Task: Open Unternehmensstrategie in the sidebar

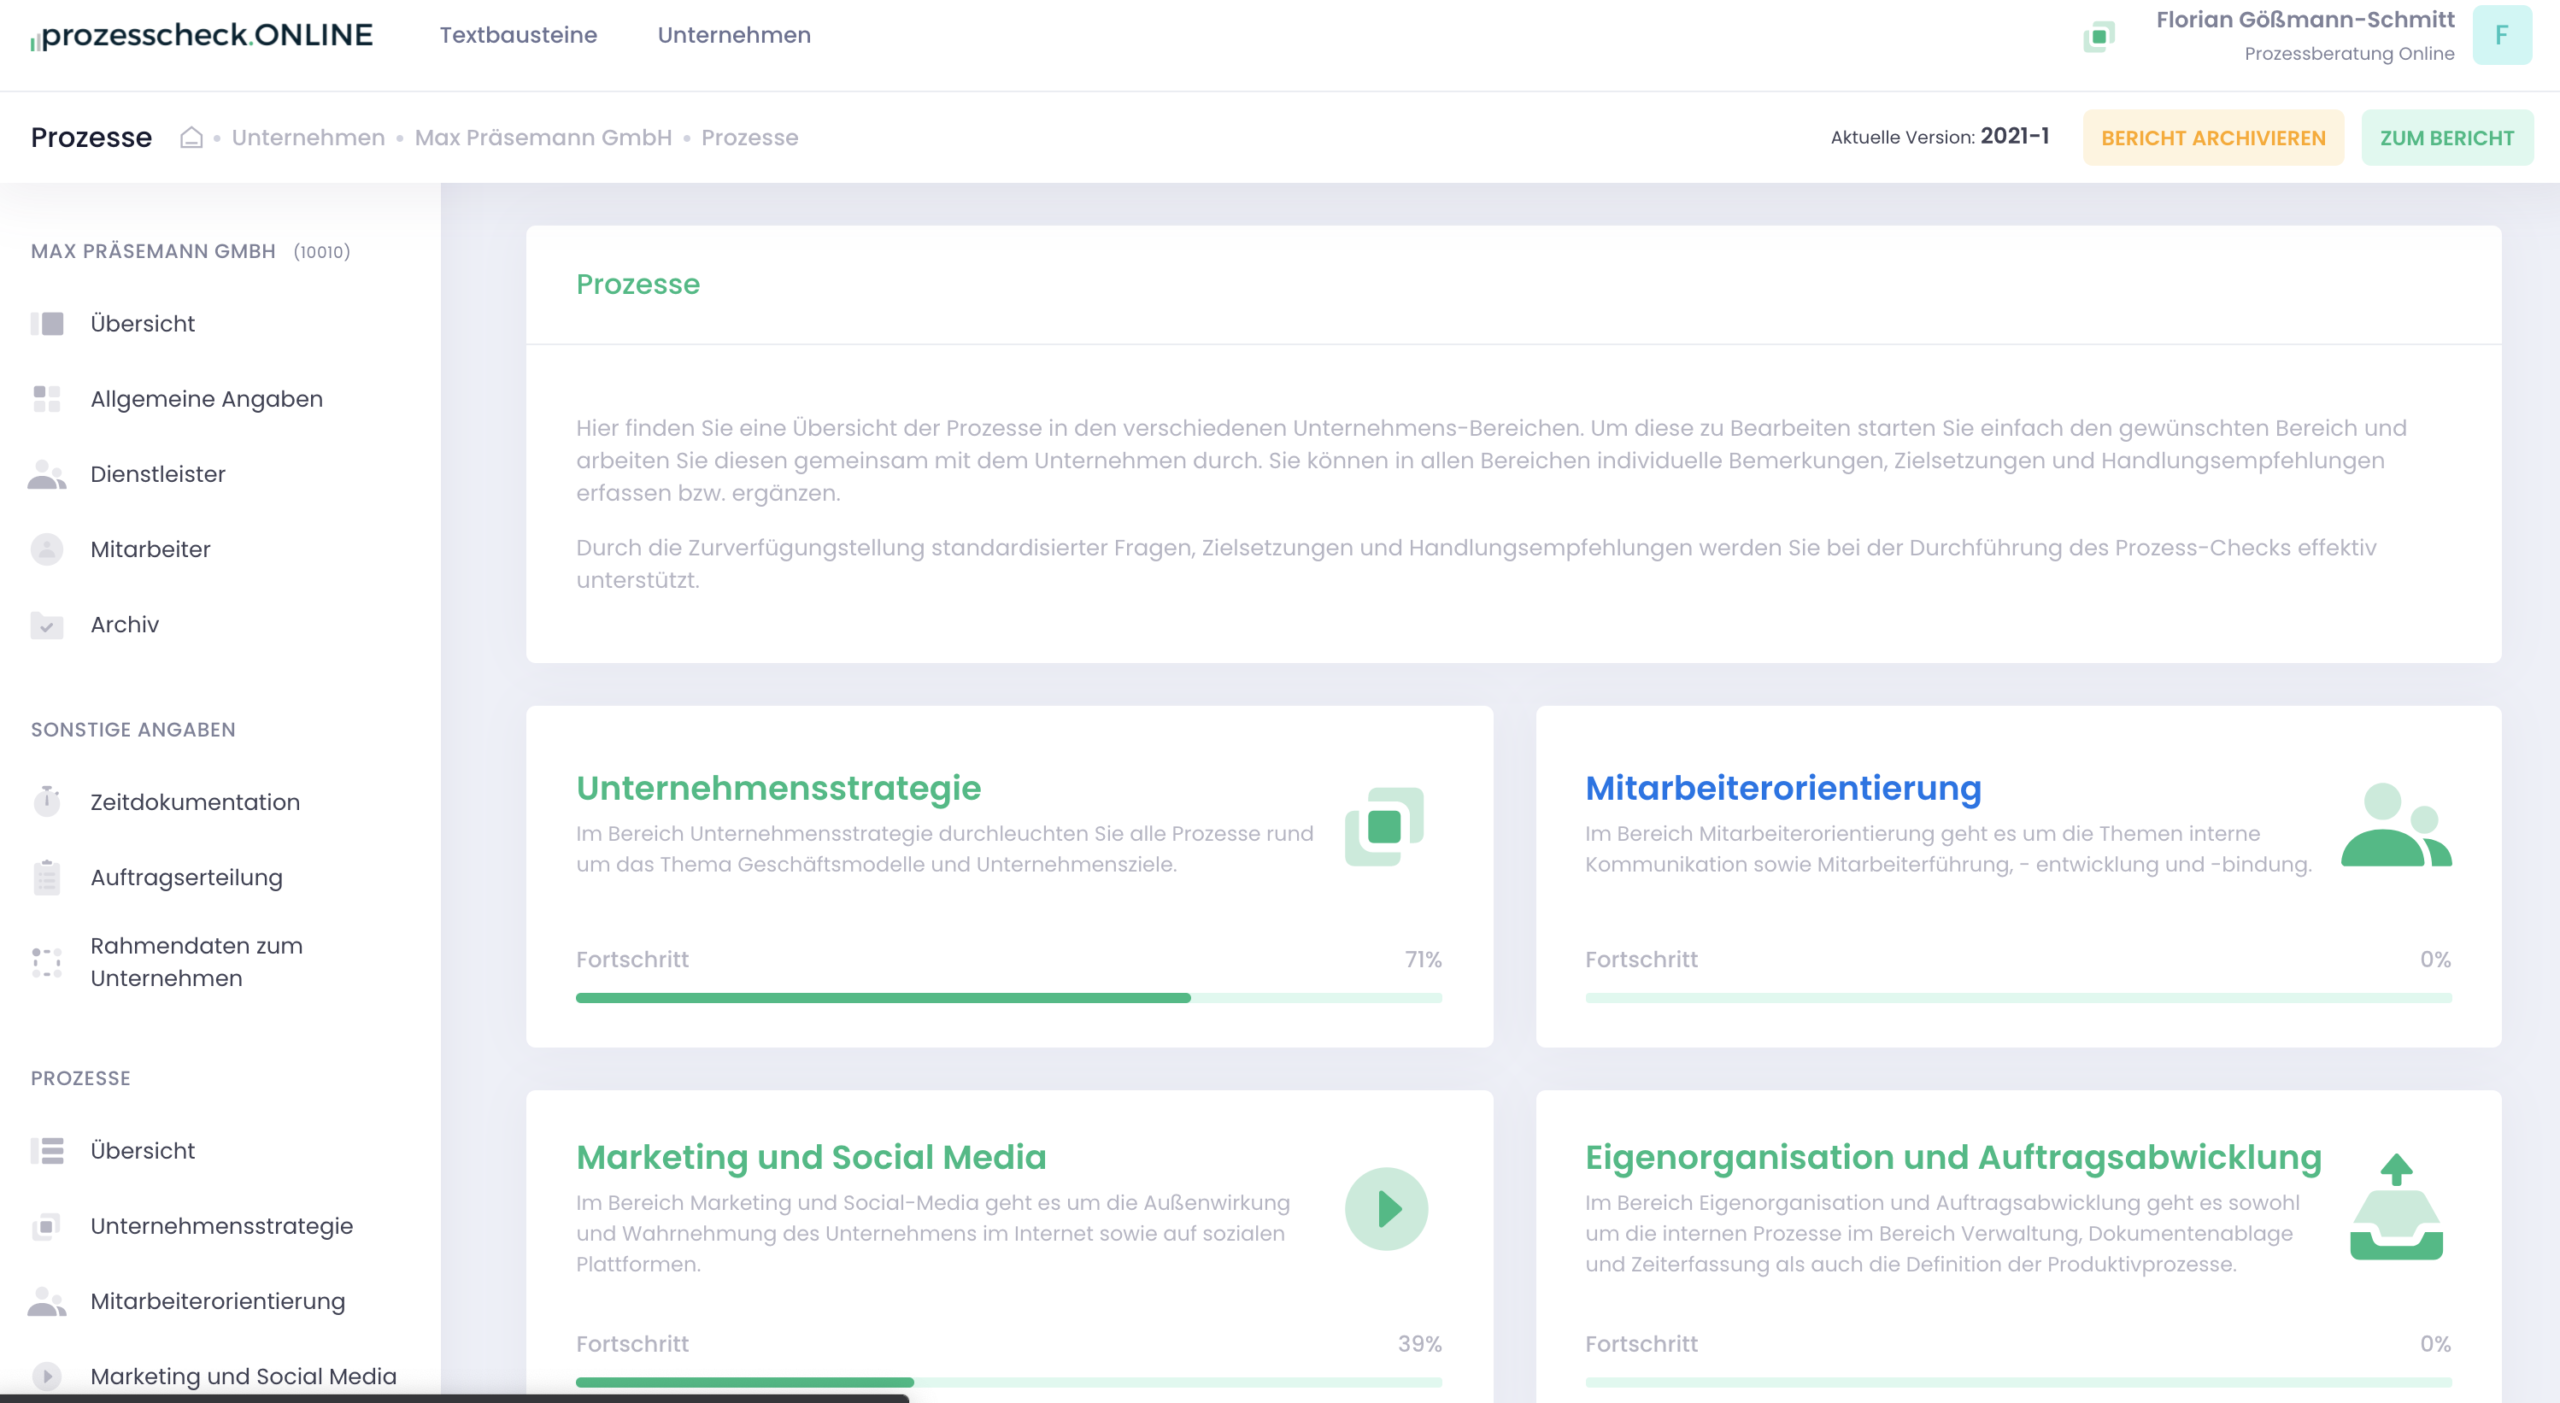Action: [221, 1226]
